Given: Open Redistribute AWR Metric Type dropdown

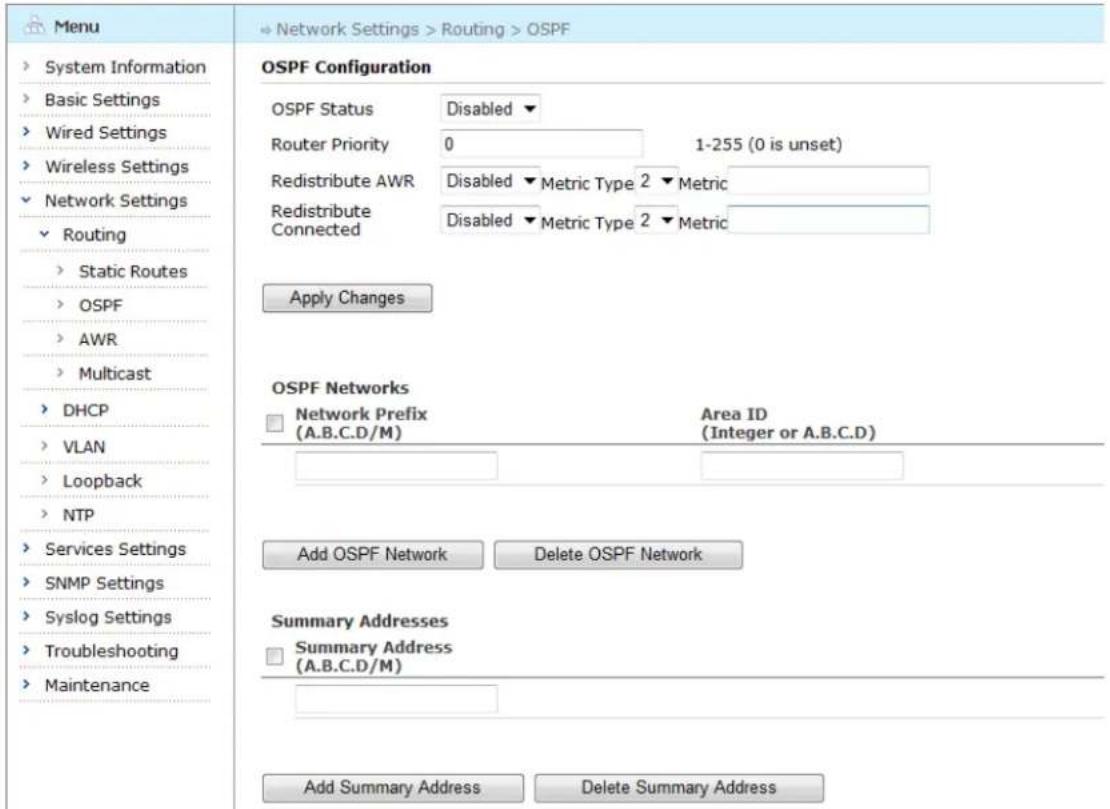Looking at the screenshot, I should pos(656,180).
